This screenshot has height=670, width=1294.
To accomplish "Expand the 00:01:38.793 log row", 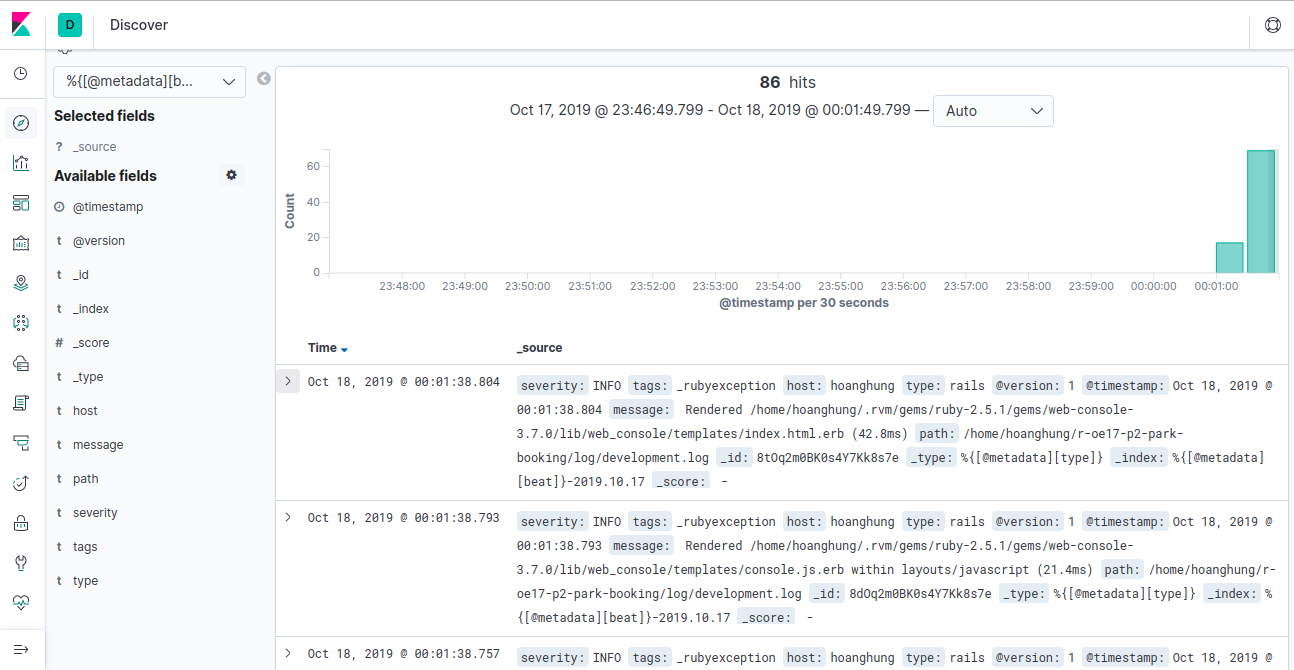I will pyautogui.click(x=288, y=517).
